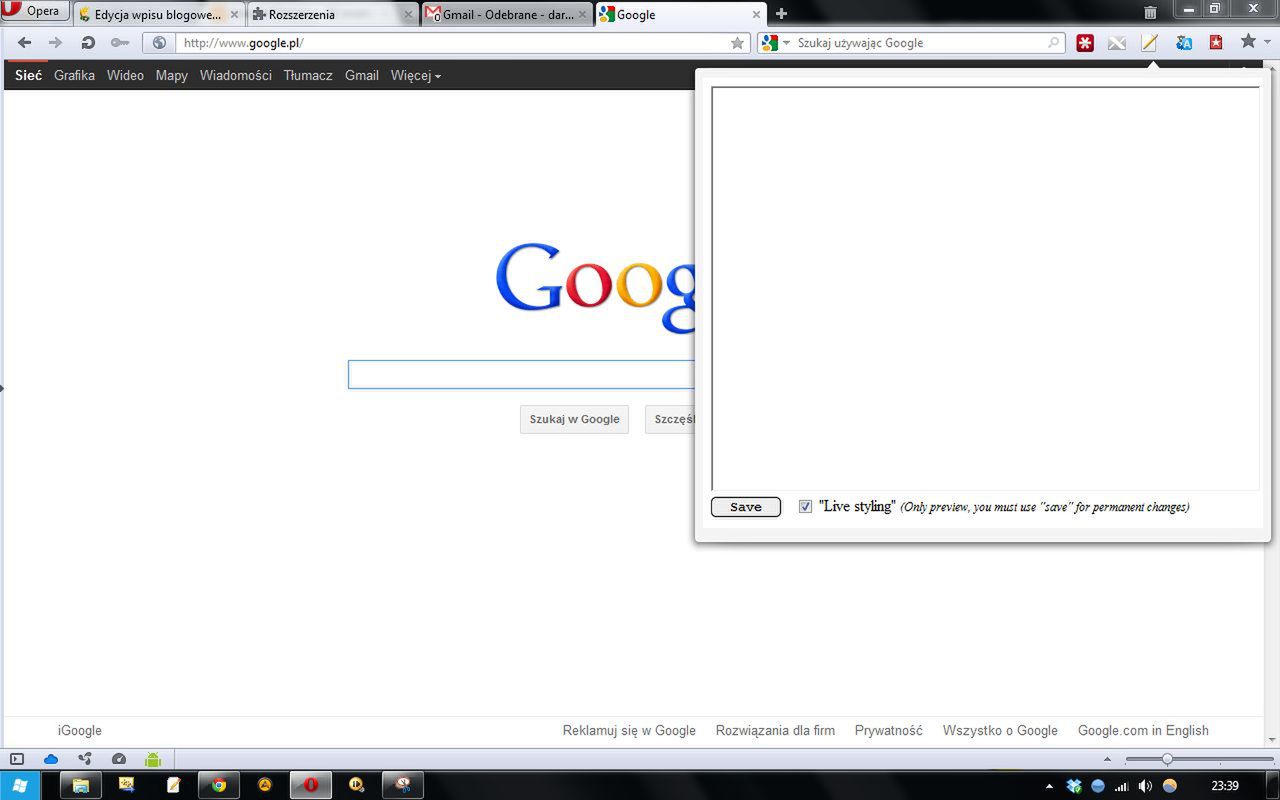Close the Gmail - Odebrane tab
Screen dimensions: 1280x800
[582, 15]
